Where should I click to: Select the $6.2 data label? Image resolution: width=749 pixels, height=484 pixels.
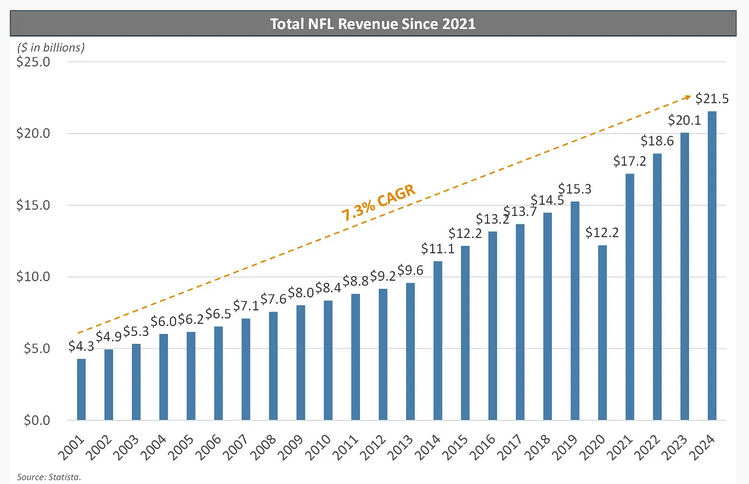[191, 319]
